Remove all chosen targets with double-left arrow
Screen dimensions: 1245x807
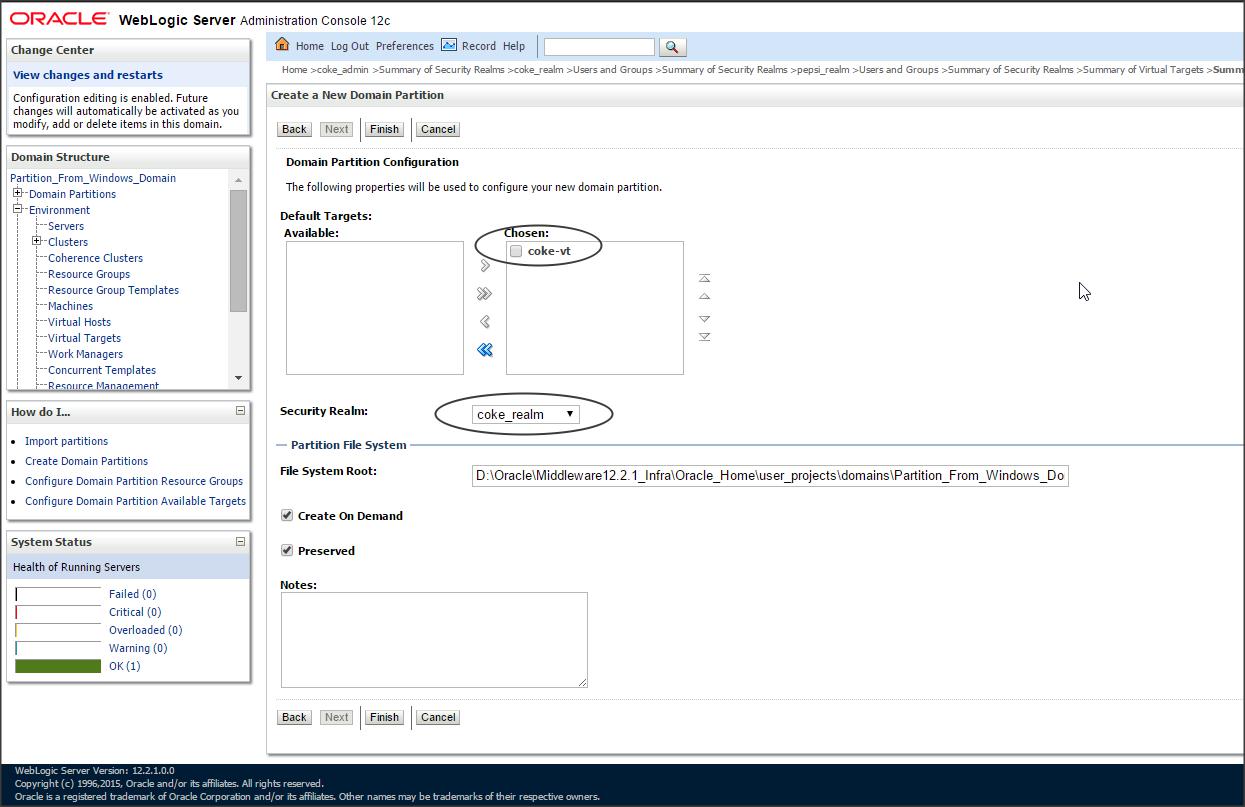485,350
